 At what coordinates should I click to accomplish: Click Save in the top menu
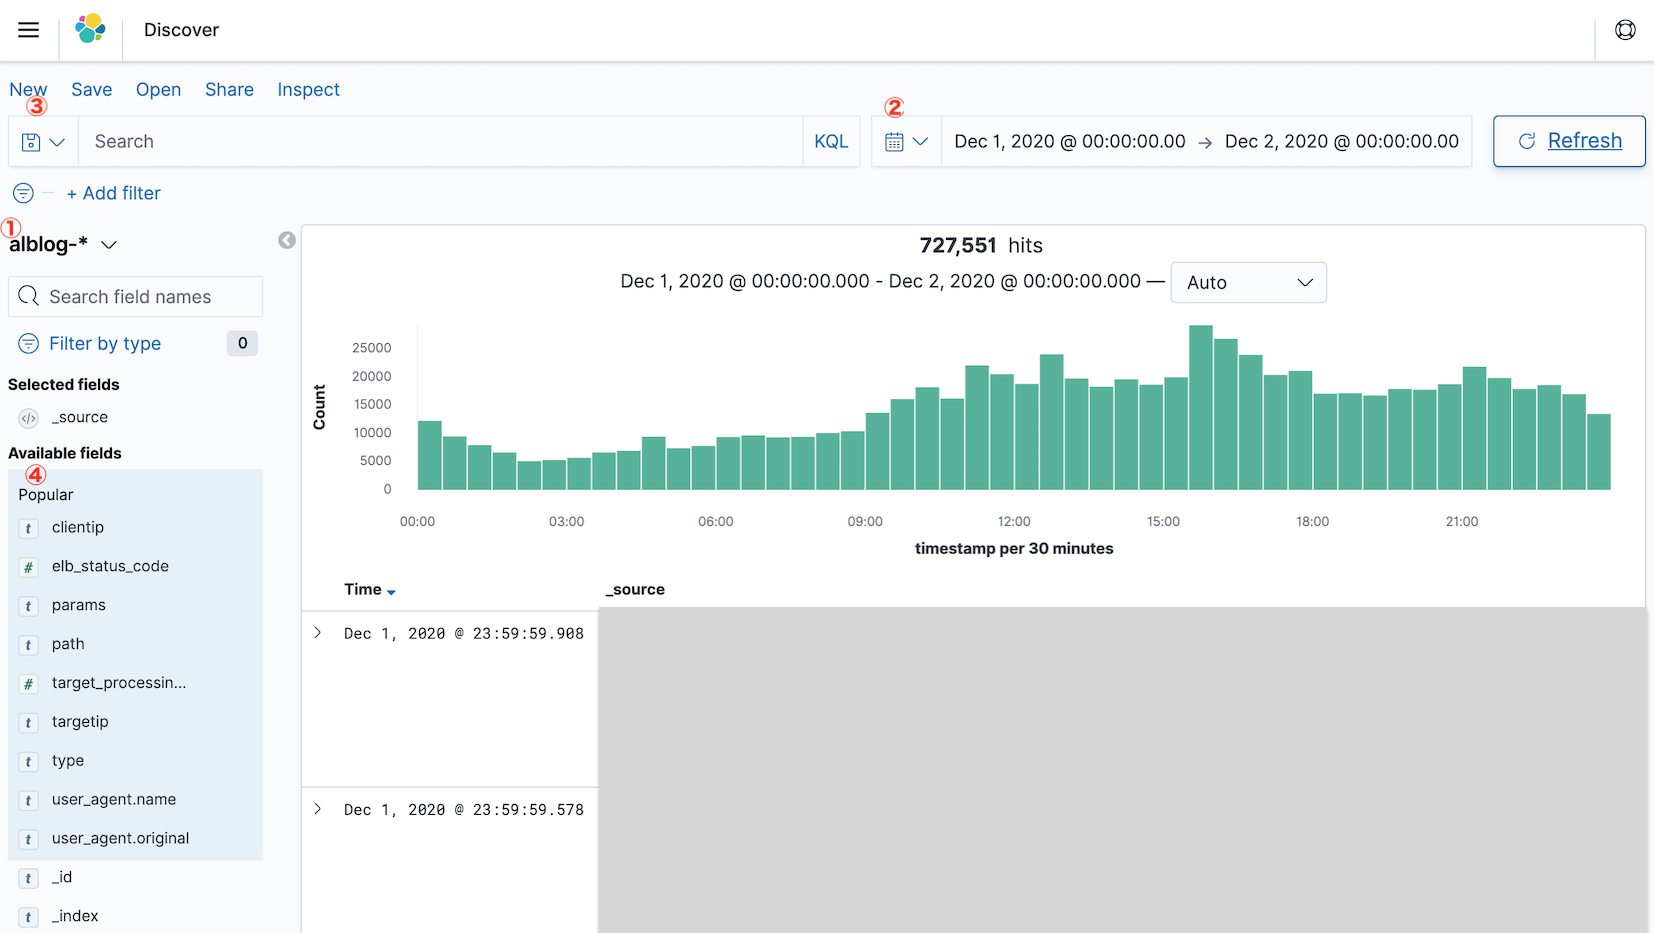point(91,90)
